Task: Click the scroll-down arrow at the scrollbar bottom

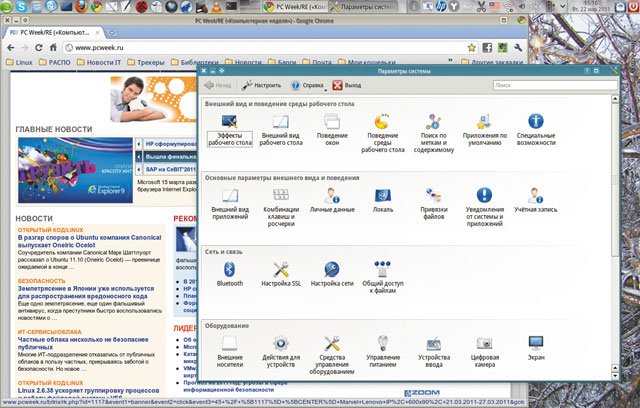Action: click(x=615, y=376)
